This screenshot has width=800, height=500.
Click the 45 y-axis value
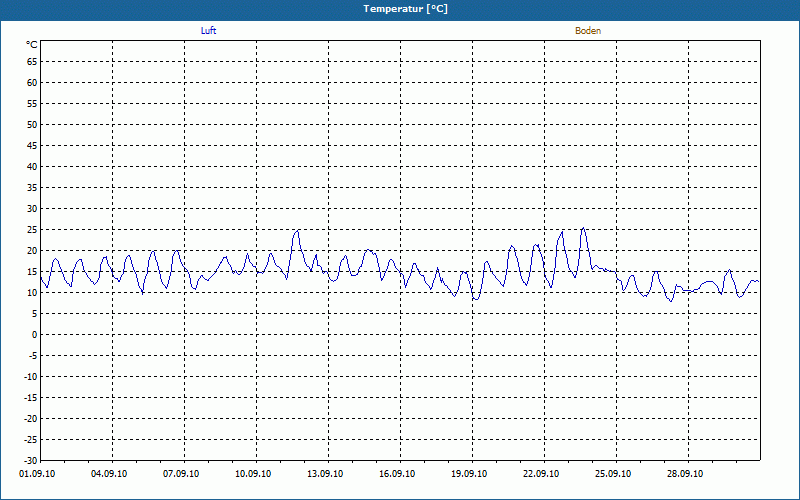point(32,145)
